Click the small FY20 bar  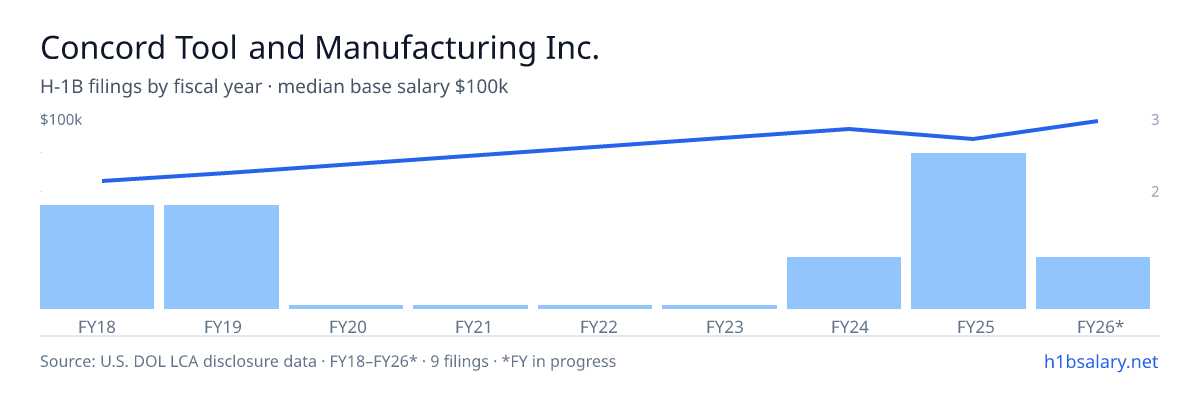346,307
